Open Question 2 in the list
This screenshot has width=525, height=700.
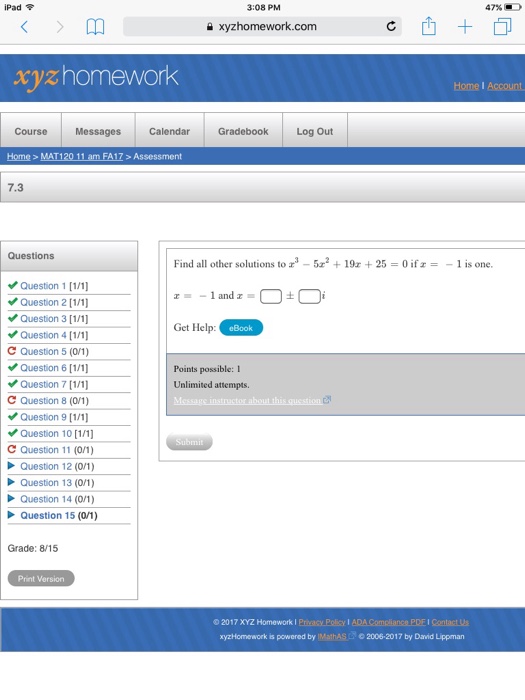point(43,302)
